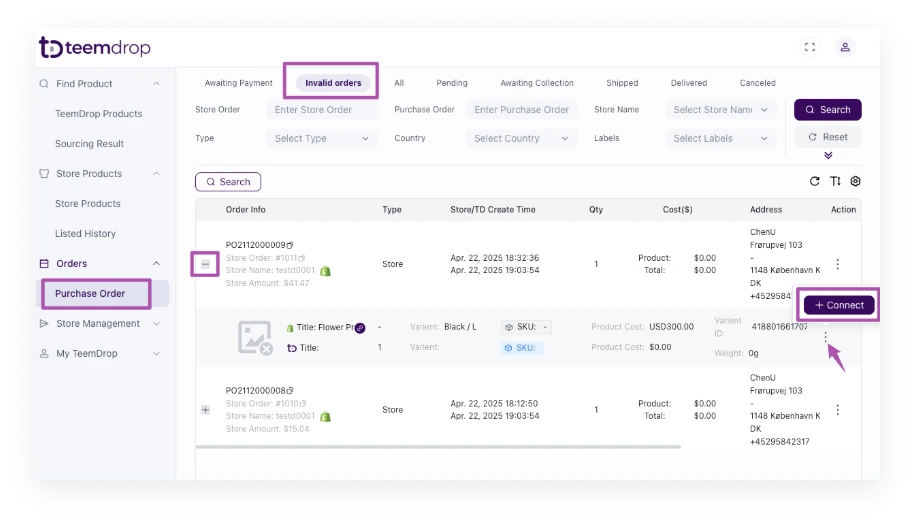Open the Select Country dropdown
916x524 pixels.
tap(521, 139)
